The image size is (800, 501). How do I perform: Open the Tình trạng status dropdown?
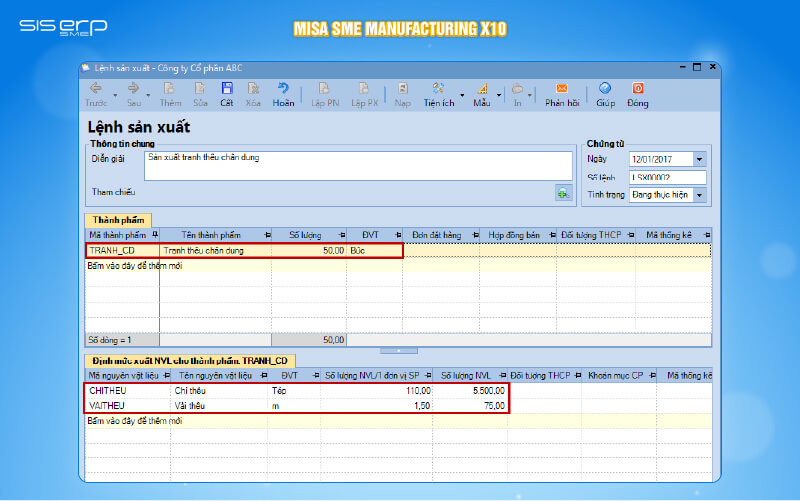tap(699, 195)
